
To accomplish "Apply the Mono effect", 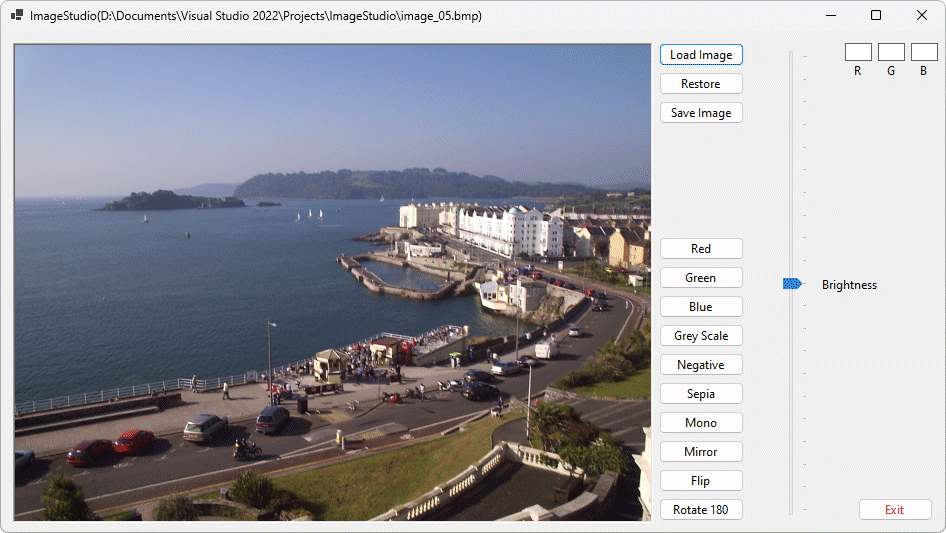I will click(x=701, y=423).
